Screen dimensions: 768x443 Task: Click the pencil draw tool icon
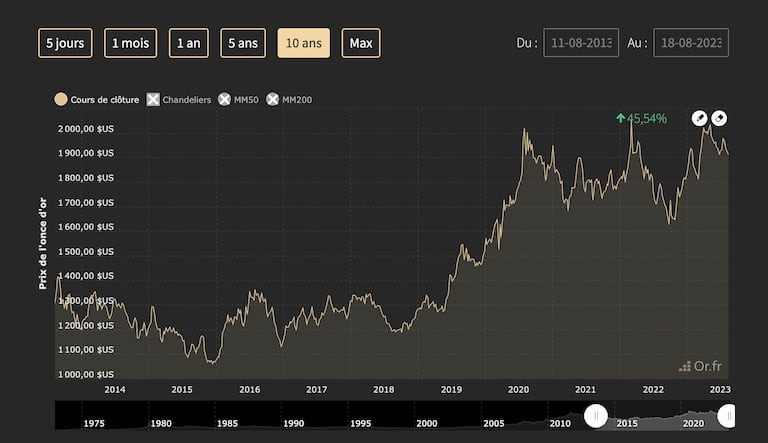coord(700,118)
